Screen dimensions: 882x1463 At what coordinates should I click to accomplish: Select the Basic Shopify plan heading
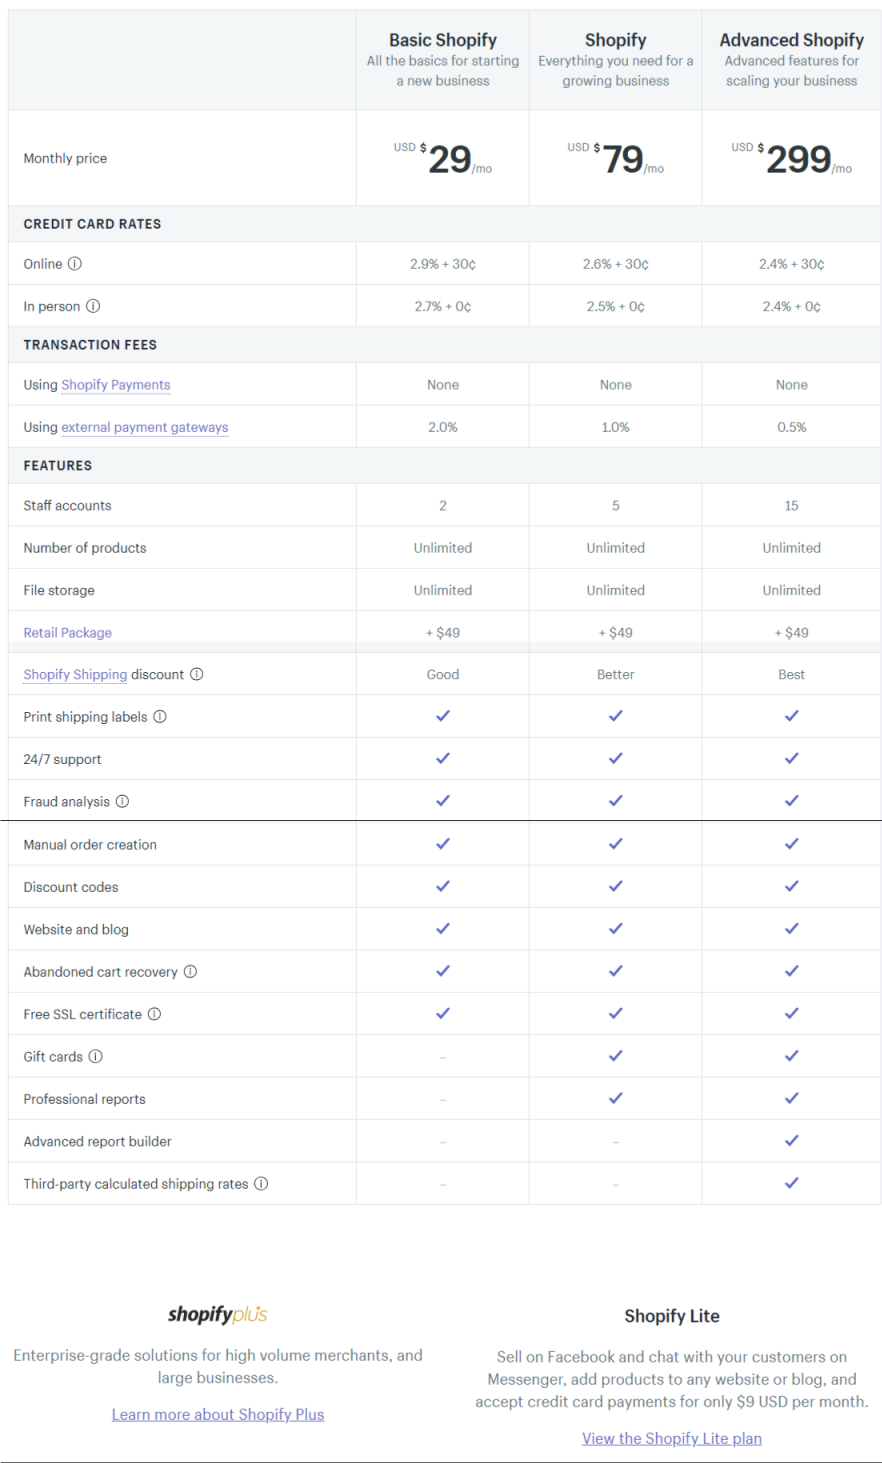pyautogui.click(x=443, y=40)
